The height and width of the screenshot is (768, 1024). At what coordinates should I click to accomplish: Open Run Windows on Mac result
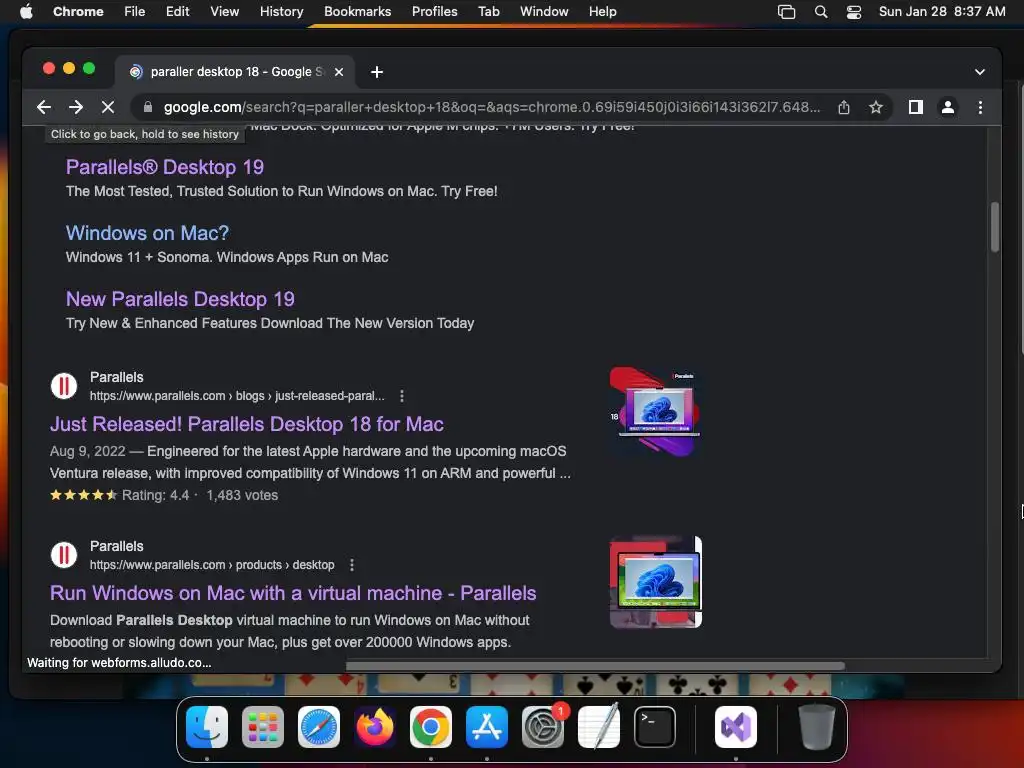click(293, 593)
